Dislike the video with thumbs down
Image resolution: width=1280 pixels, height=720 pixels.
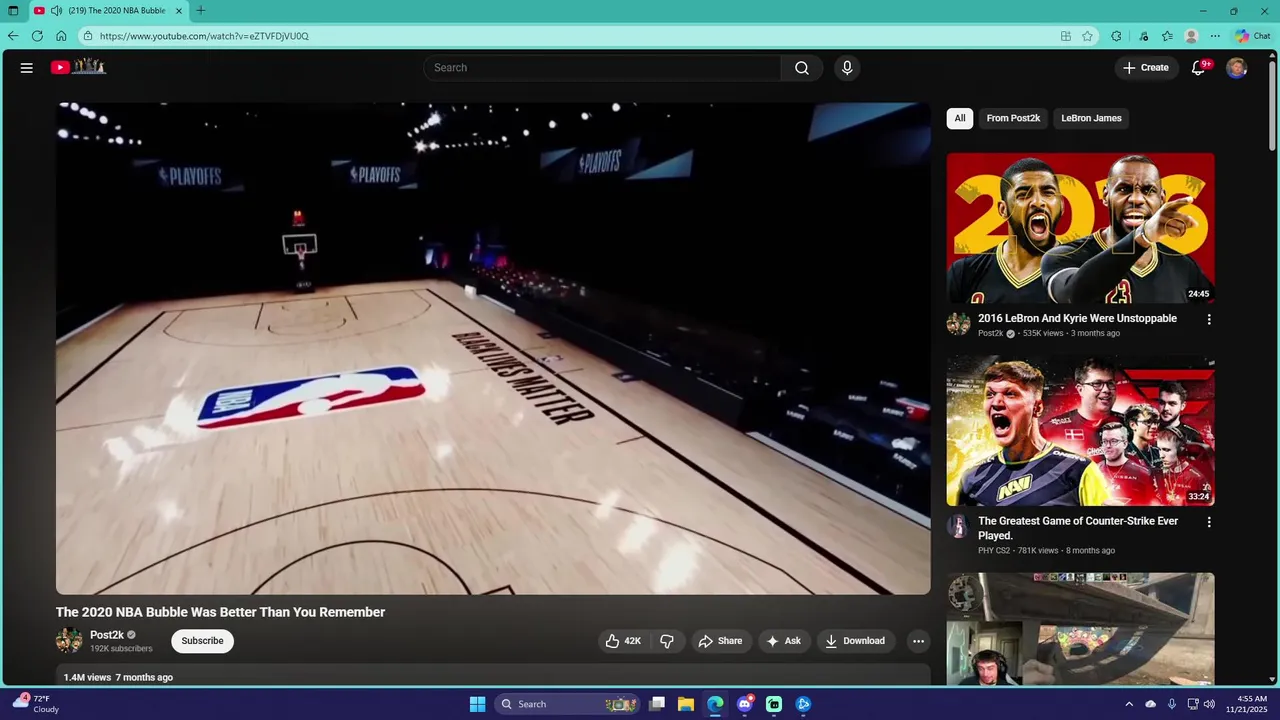[667, 641]
